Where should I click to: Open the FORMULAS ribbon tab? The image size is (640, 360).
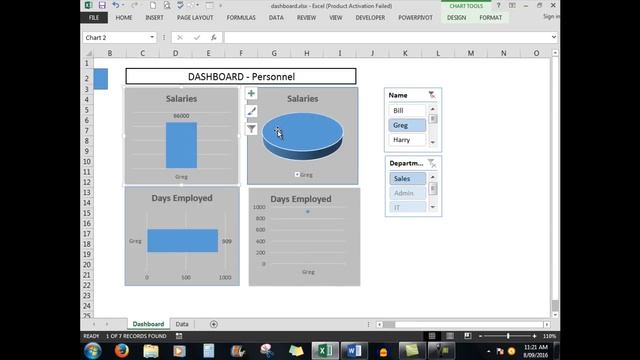click(241, 18)
